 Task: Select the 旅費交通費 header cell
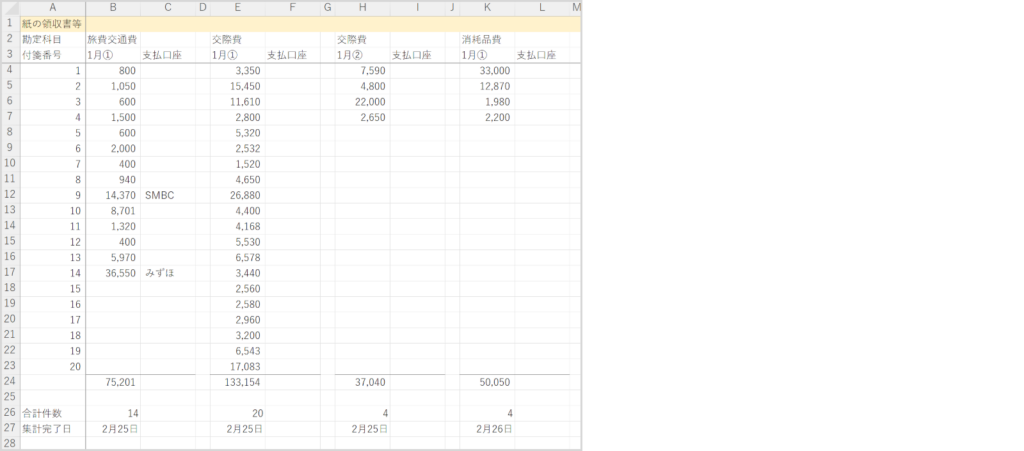(x=112, y=39)
